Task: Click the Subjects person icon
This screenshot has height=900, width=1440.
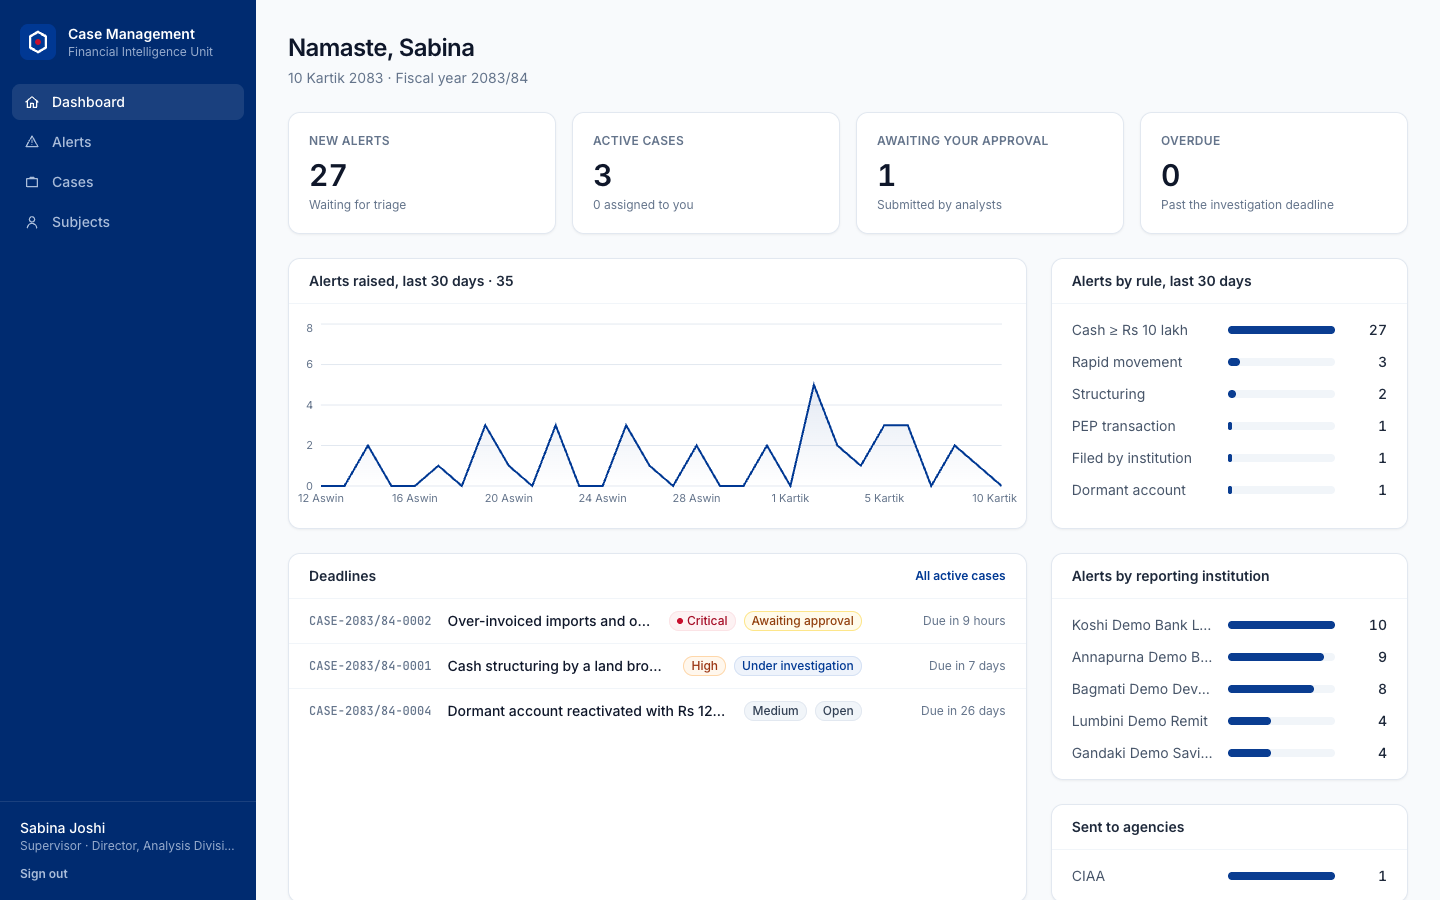Action: click(x=32, y=222)
